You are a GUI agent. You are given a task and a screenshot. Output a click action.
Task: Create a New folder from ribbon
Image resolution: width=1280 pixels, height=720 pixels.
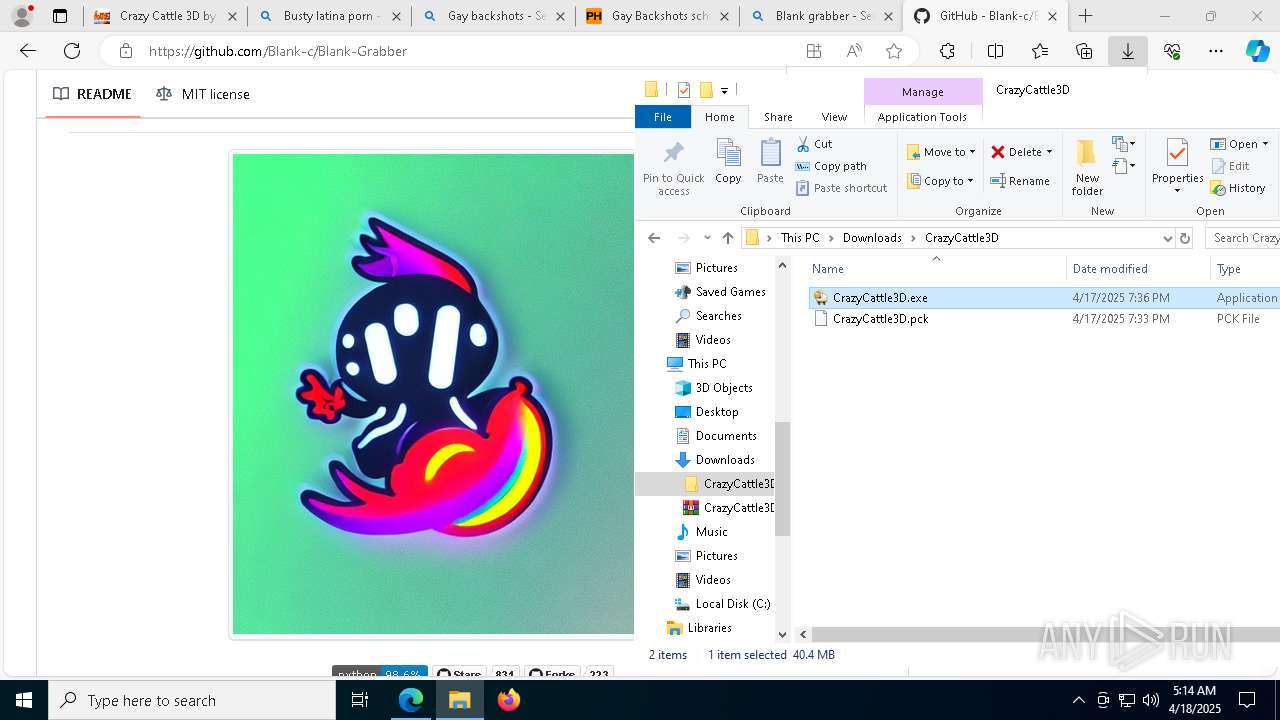pyautogui.click(x=1087, y=167)
